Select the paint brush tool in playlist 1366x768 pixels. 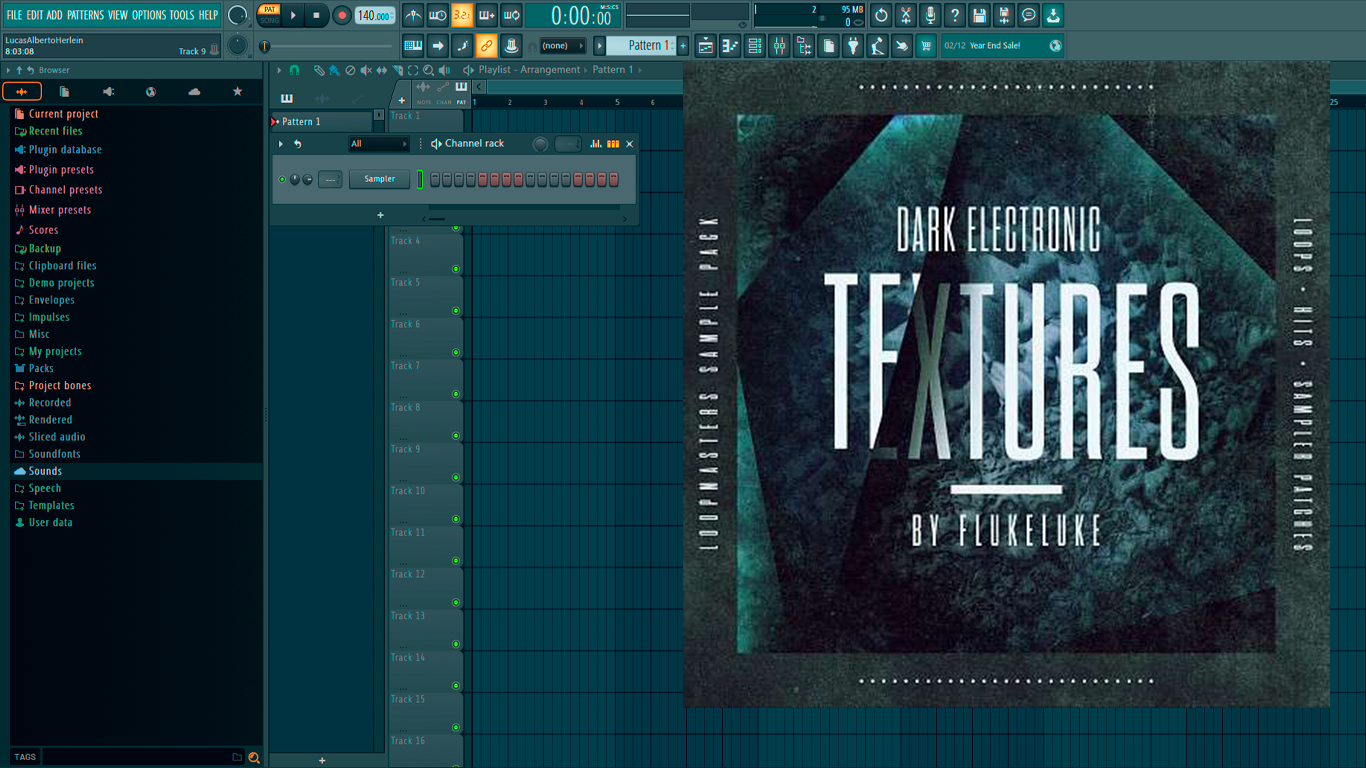334,70
